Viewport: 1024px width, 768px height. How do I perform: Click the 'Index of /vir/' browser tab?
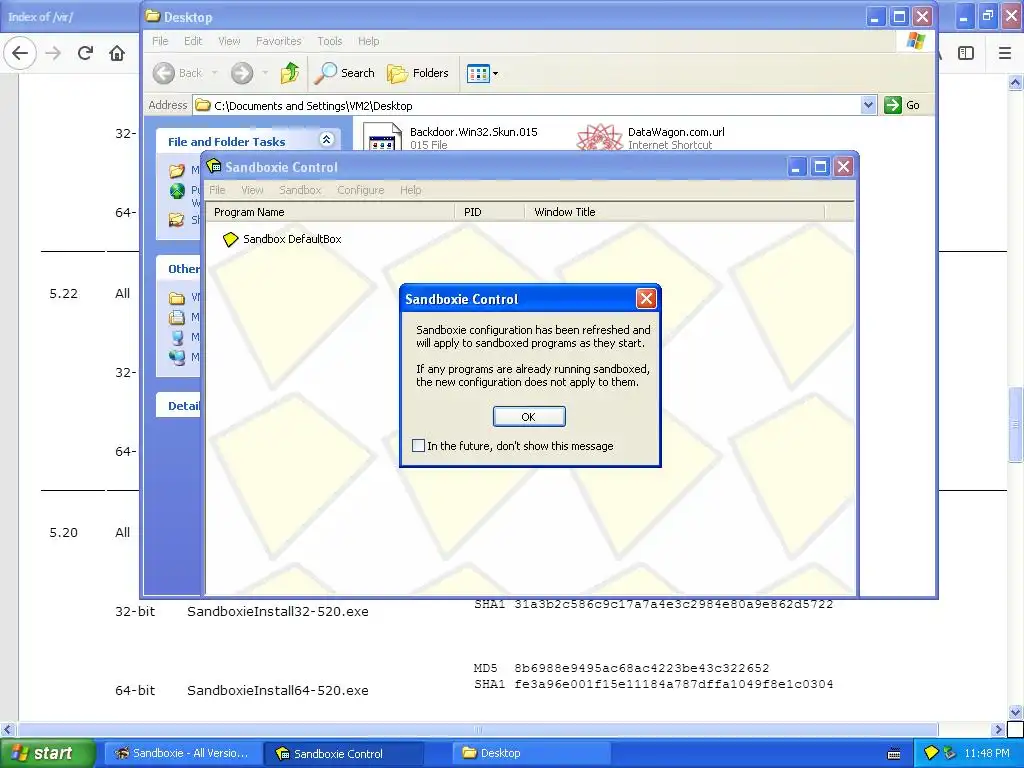point(40,16)
